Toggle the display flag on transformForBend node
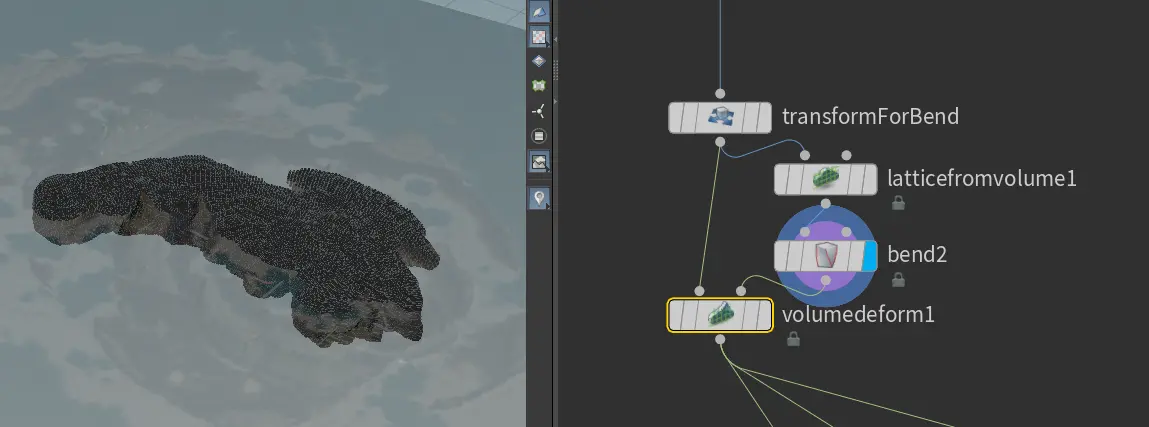 (x=764, y=117)
